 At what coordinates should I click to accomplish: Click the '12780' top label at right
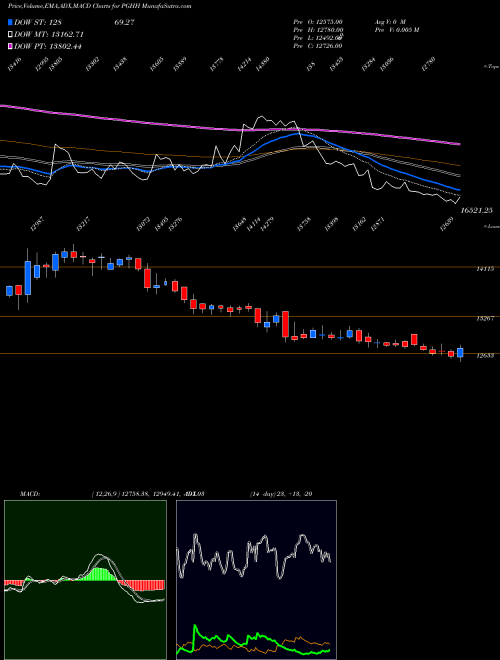point(430,64)
